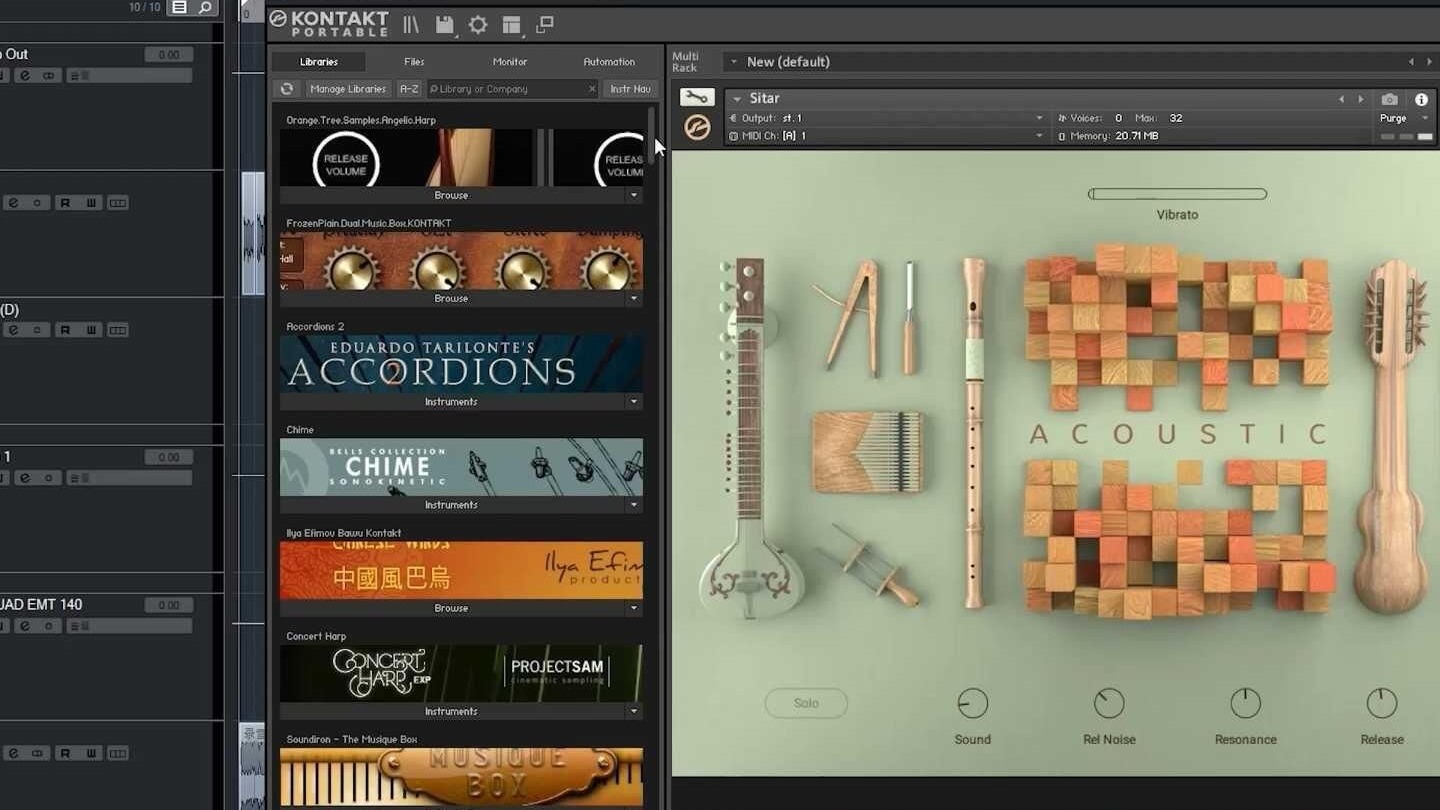Toggle Read automation on the (D) track
The width and height of the screenshot is (1440, 810).
65,330
